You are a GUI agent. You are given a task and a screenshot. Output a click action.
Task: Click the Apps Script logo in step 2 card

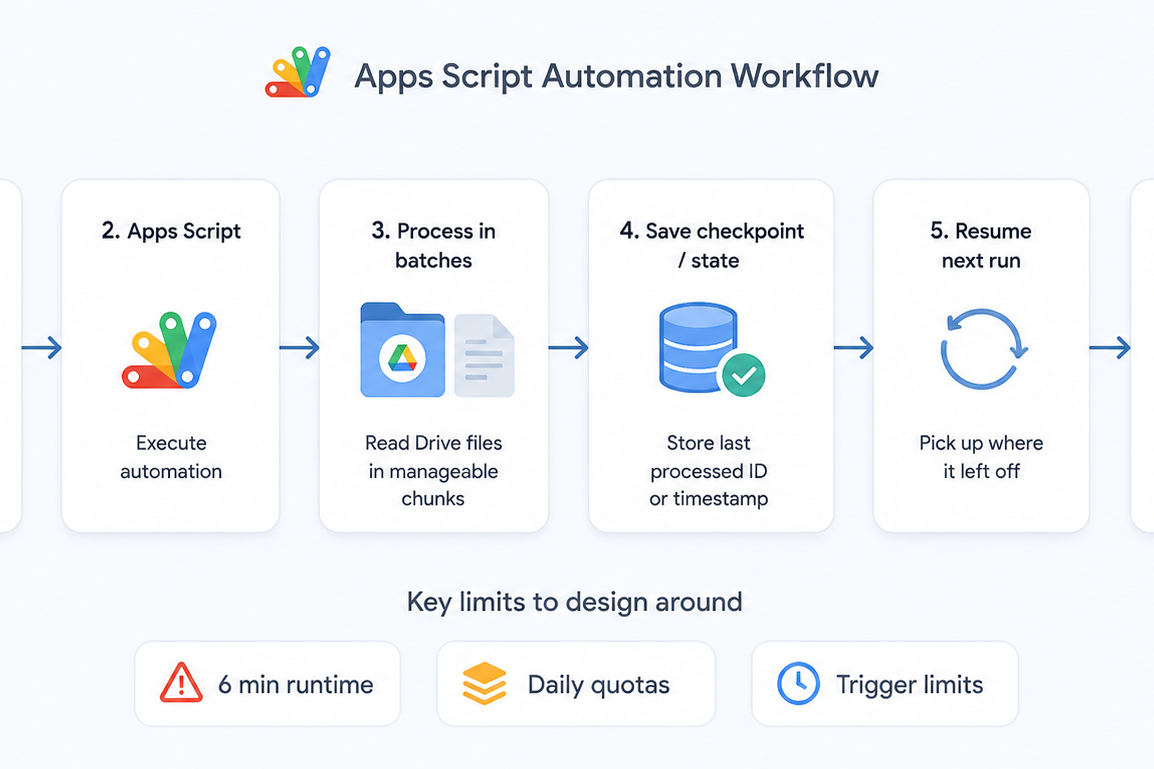(x=169, y=350)
